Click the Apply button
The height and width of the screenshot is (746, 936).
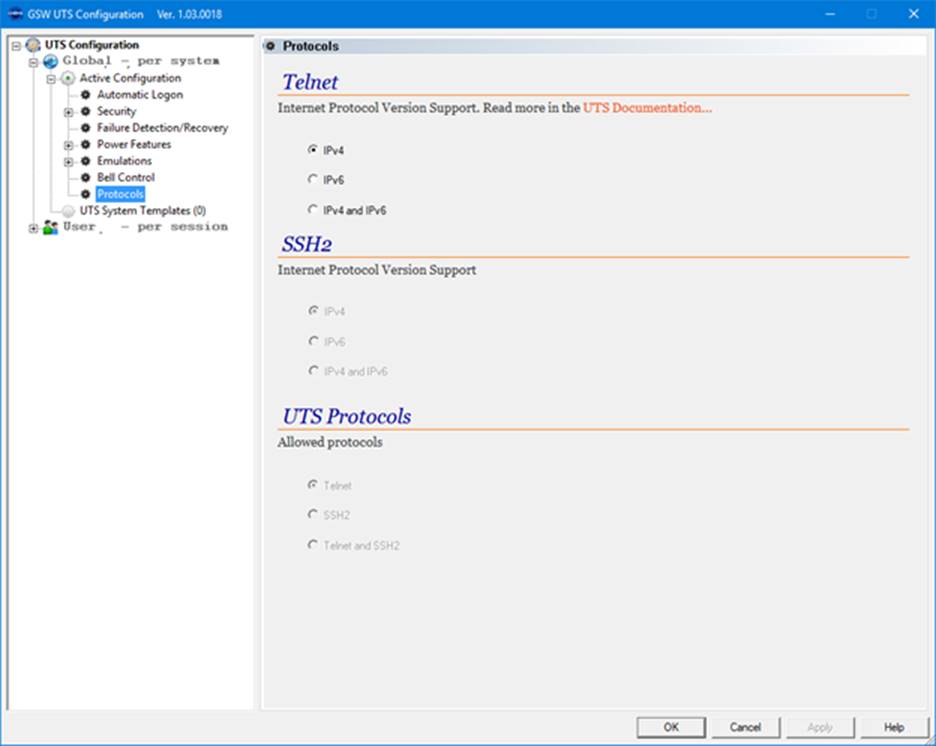click(x=820, y=727)
